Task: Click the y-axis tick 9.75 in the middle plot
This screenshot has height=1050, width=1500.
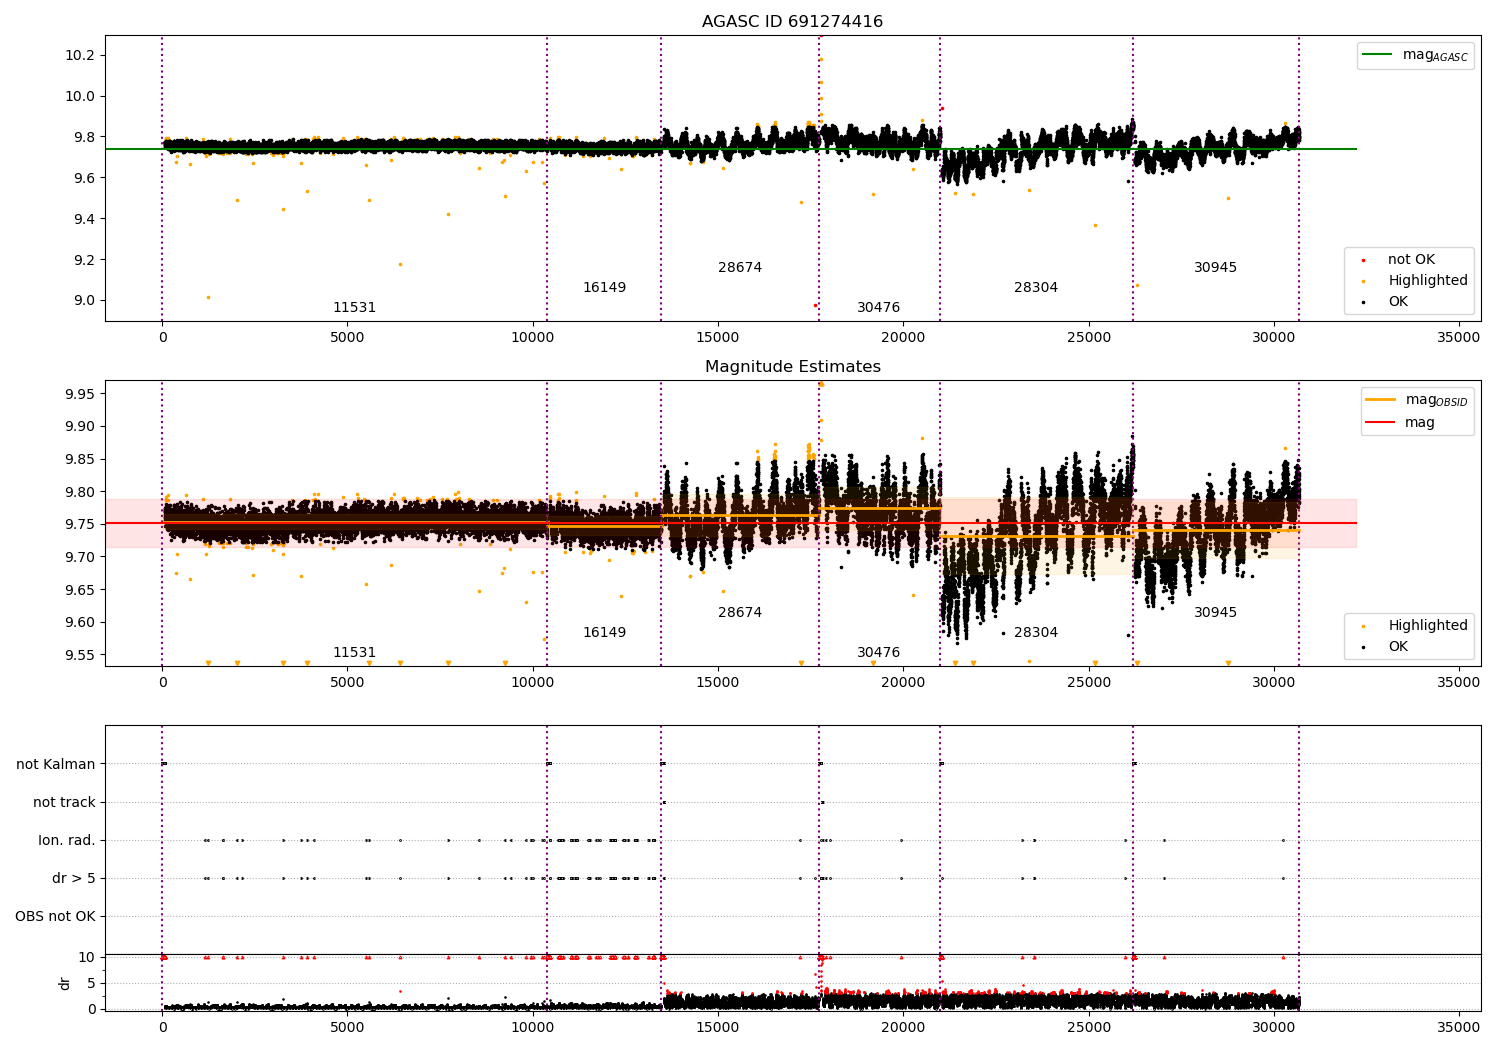Action: point(80,525)
